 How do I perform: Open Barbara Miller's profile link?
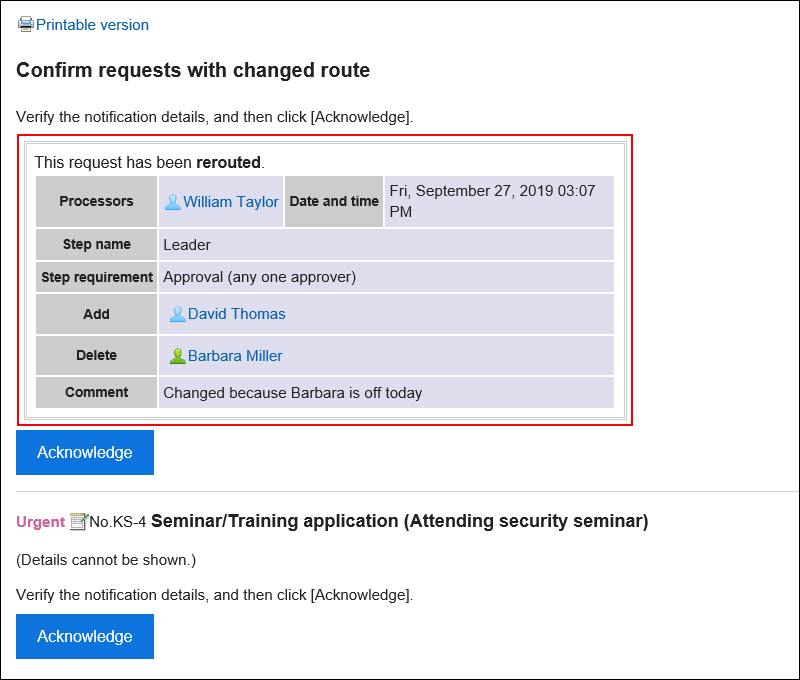[x=235, y=356]
